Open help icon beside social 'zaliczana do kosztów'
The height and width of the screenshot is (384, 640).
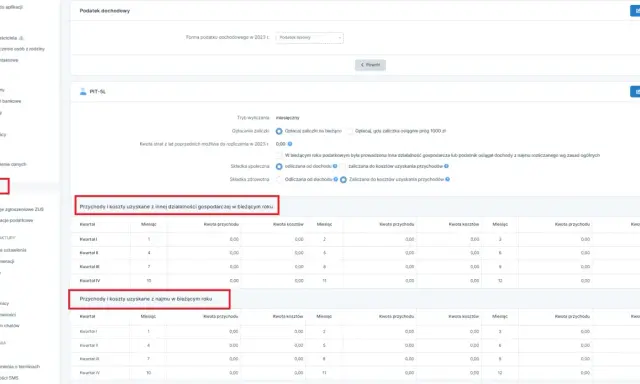tap(446, 166)
